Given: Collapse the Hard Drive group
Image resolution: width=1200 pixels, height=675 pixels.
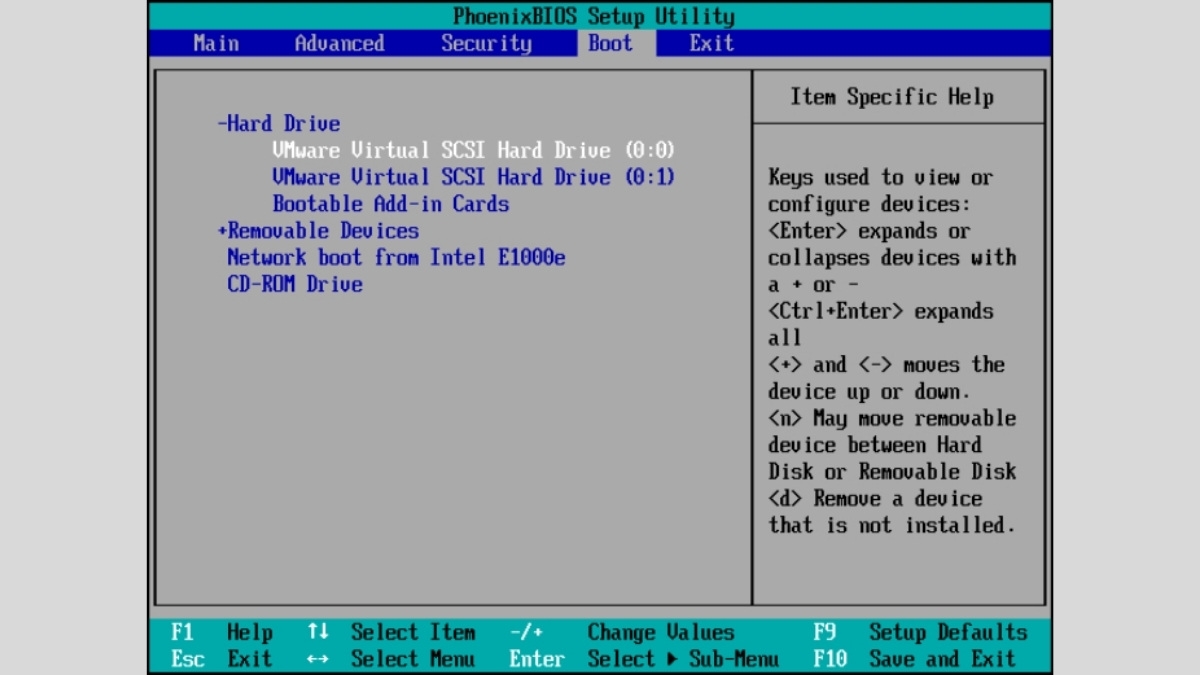Looking at the screenshot, I should point(279,124).
